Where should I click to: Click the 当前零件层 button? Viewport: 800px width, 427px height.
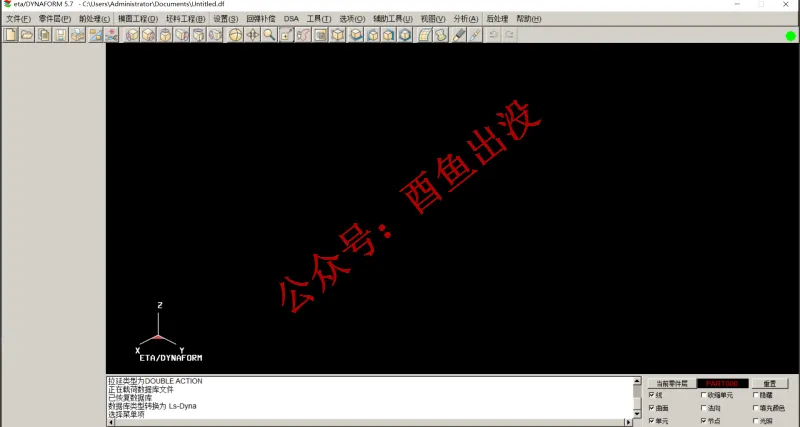[x=671, y=383]
